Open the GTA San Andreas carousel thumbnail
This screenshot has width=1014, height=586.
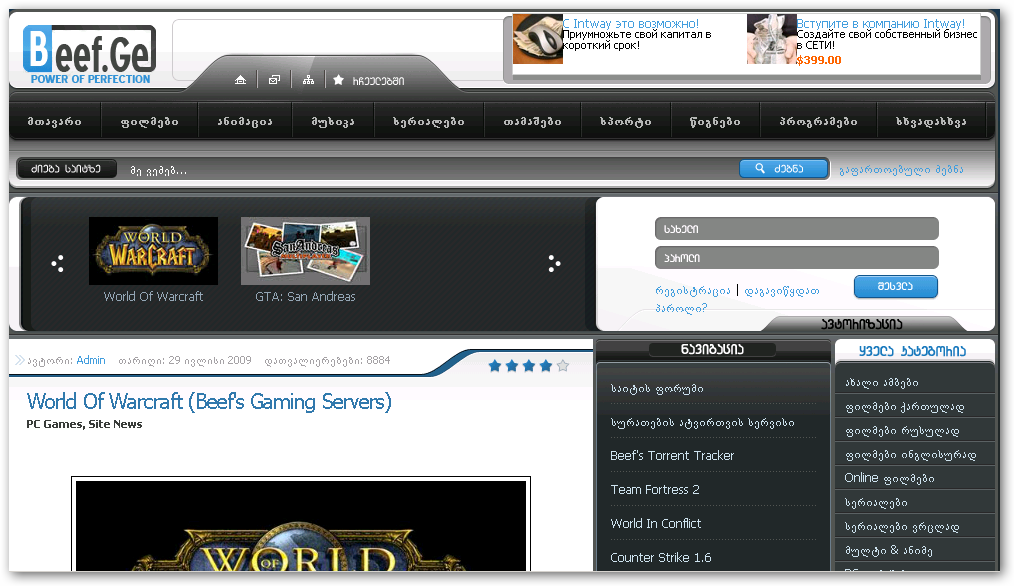click(x=305, y=251)
